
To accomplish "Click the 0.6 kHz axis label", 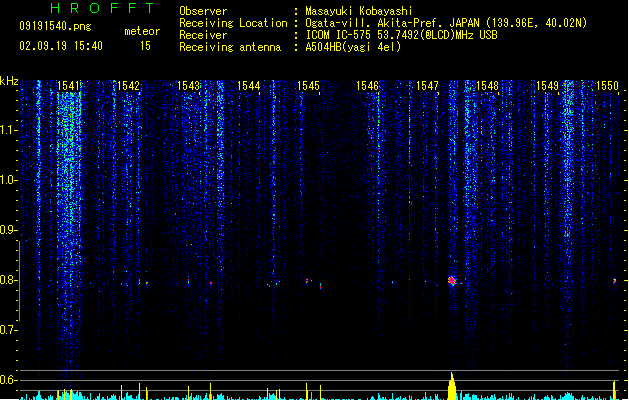I will coord(8,380).
